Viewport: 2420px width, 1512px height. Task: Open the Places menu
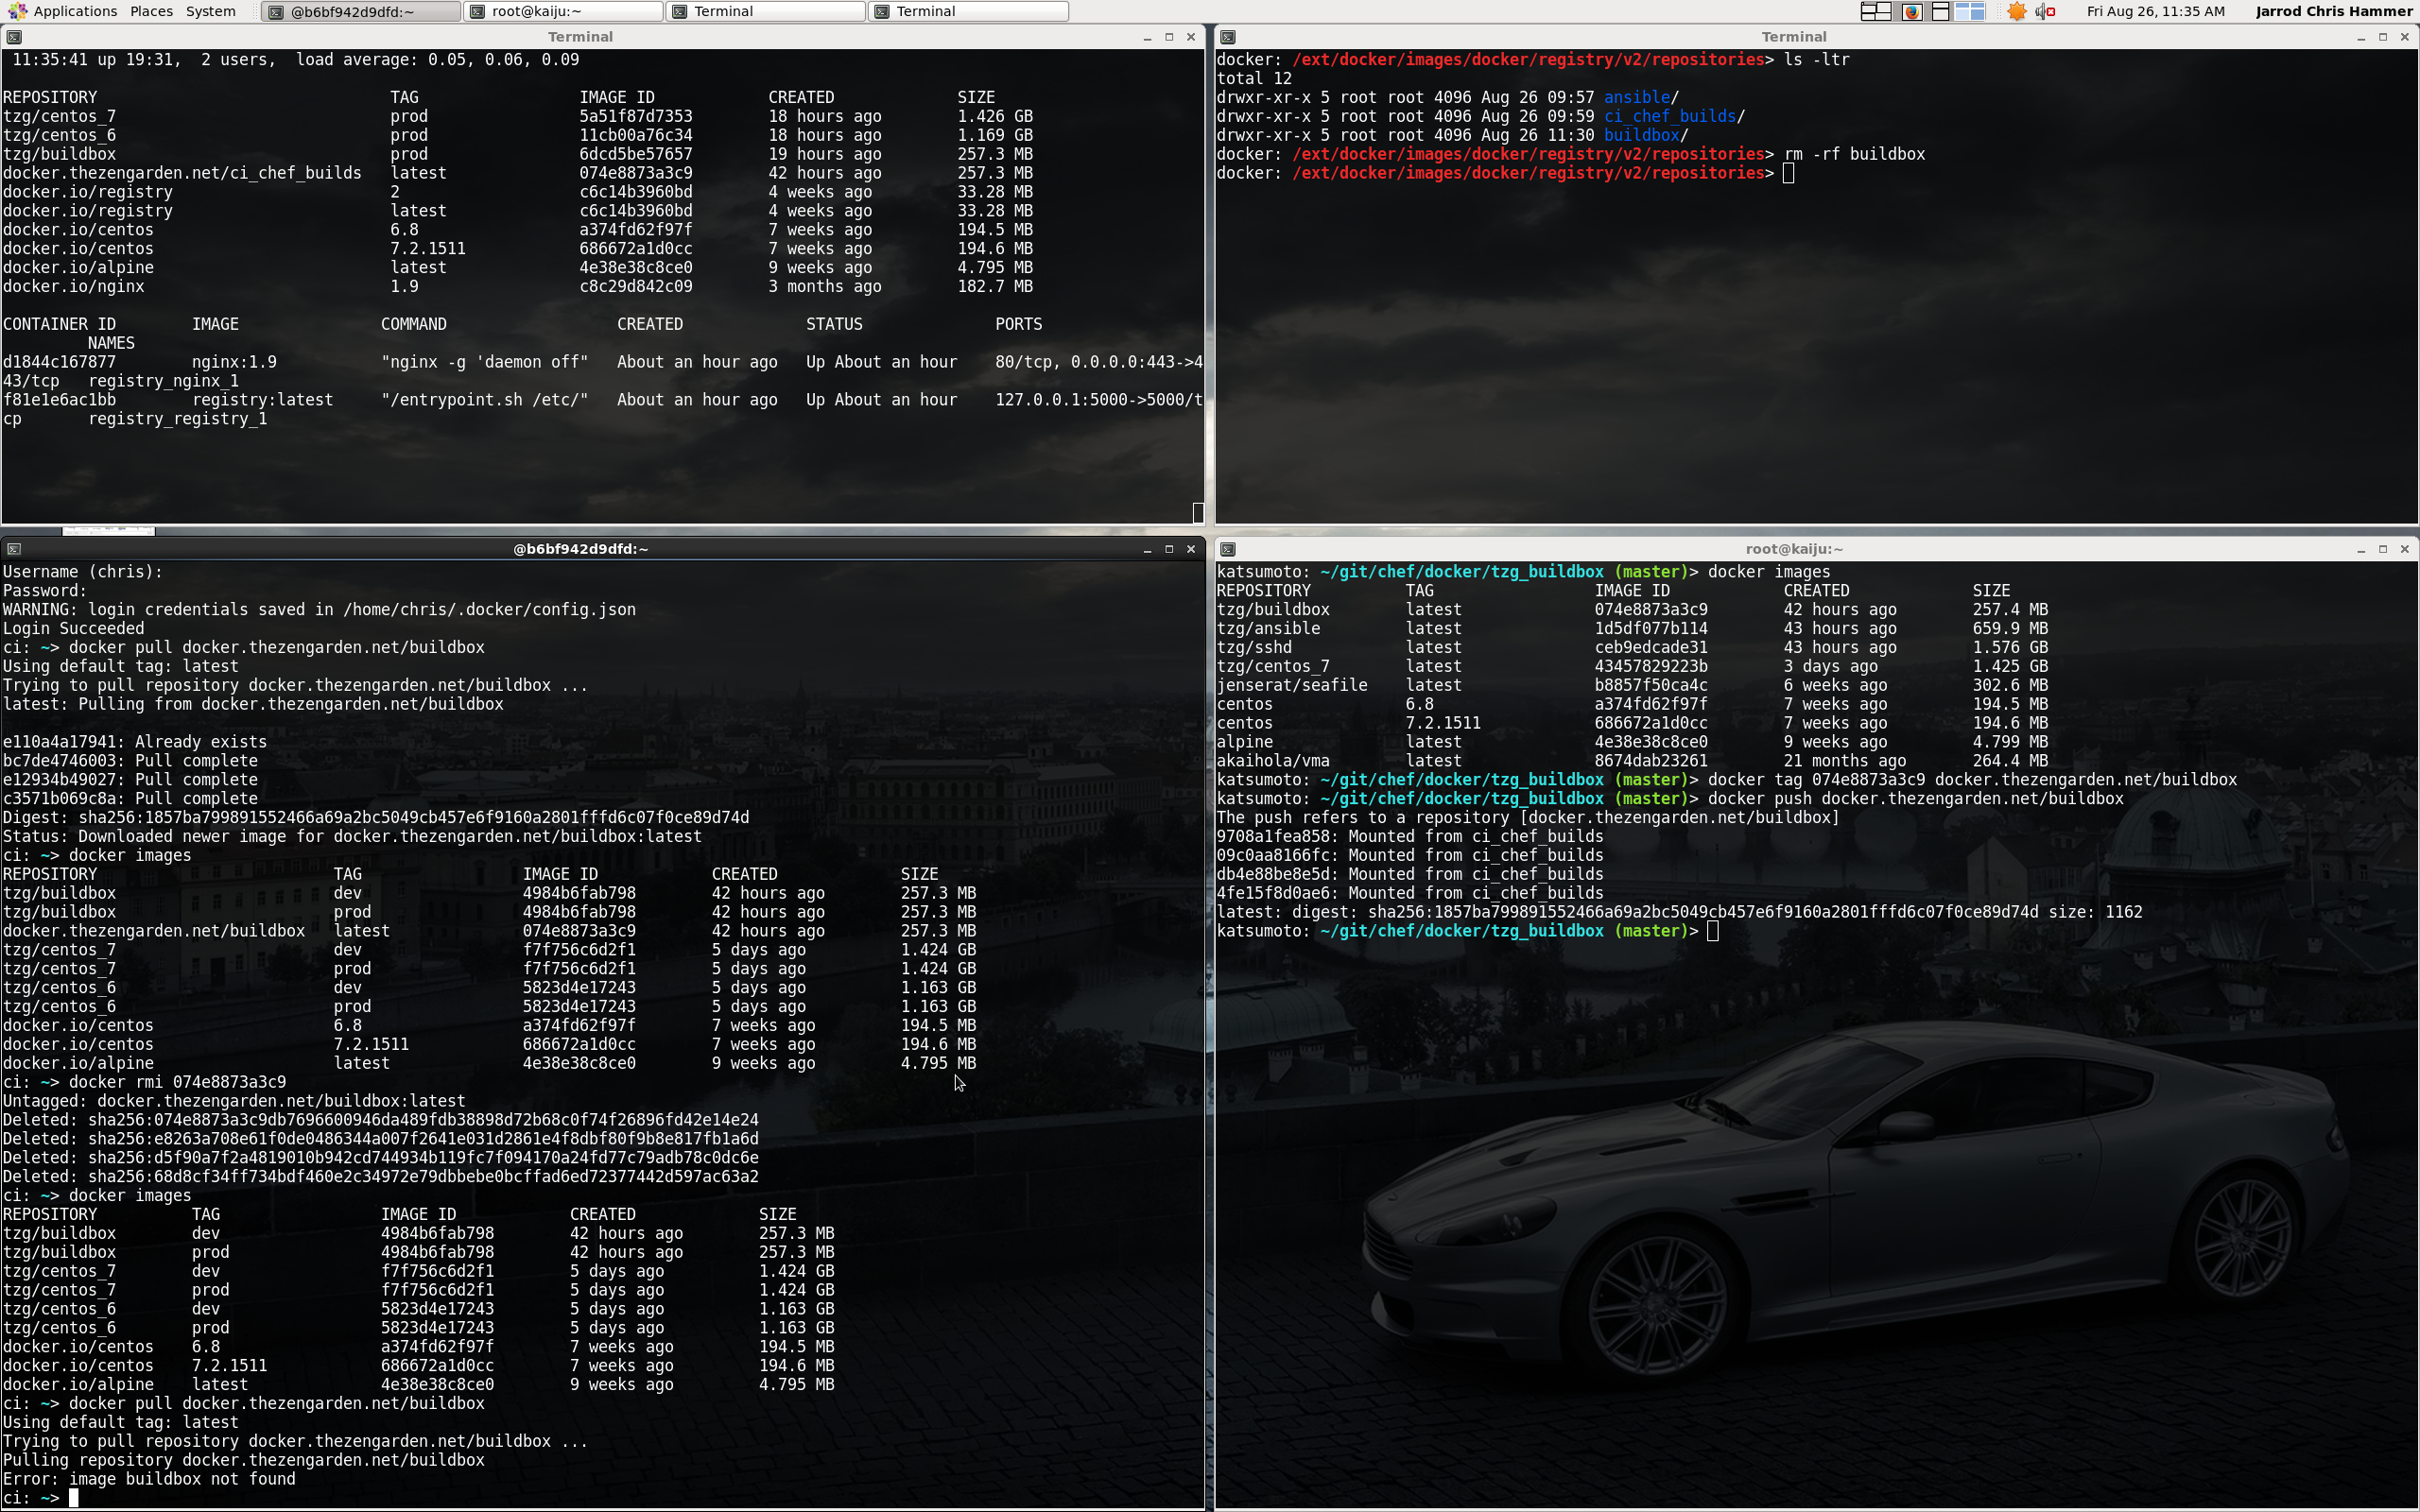point(151,11)
